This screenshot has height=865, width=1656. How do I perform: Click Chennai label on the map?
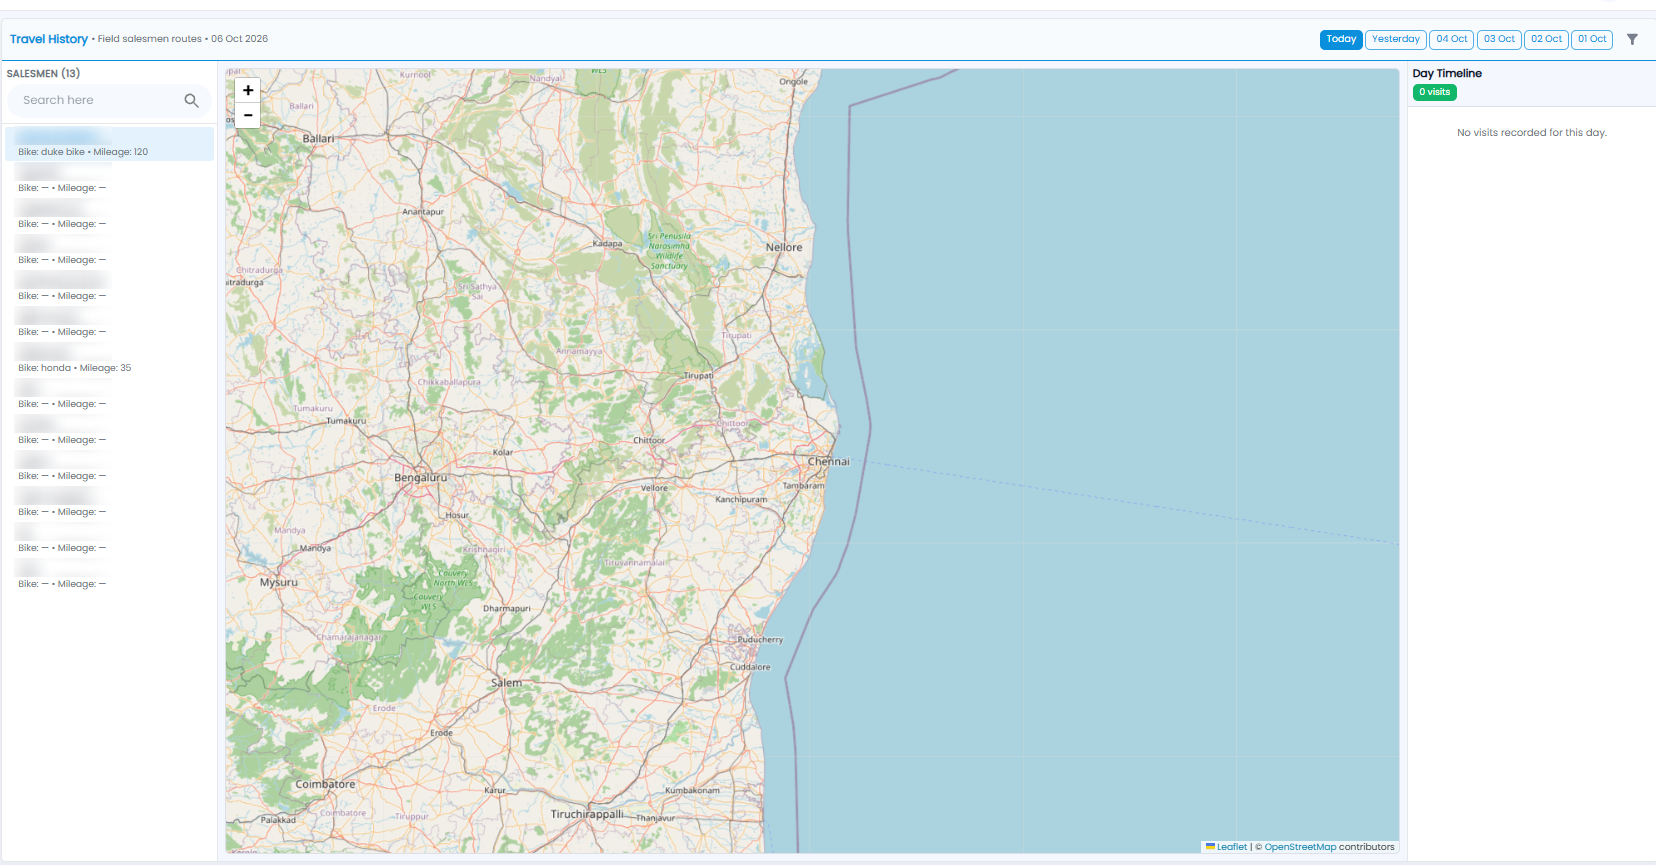pyautogui.click(x=829, y=462)
